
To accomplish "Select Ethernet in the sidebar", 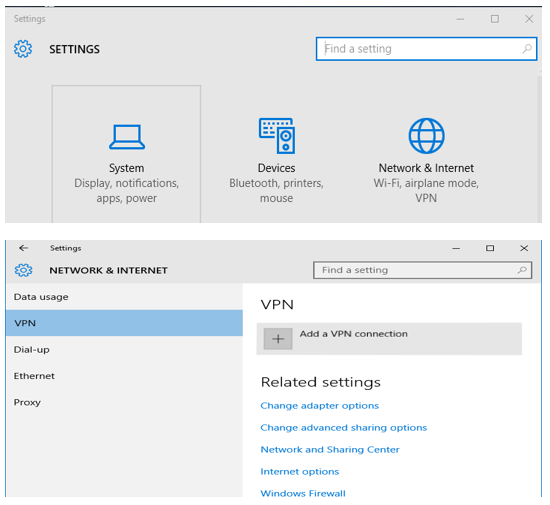I will [x=124, y=376].
